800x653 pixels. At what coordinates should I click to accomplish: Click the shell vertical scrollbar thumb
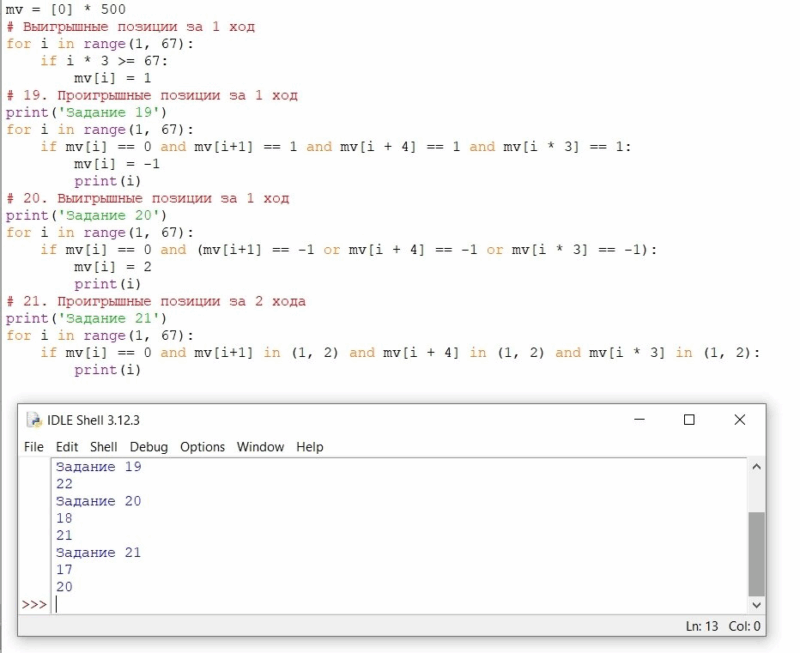(757, 554)
